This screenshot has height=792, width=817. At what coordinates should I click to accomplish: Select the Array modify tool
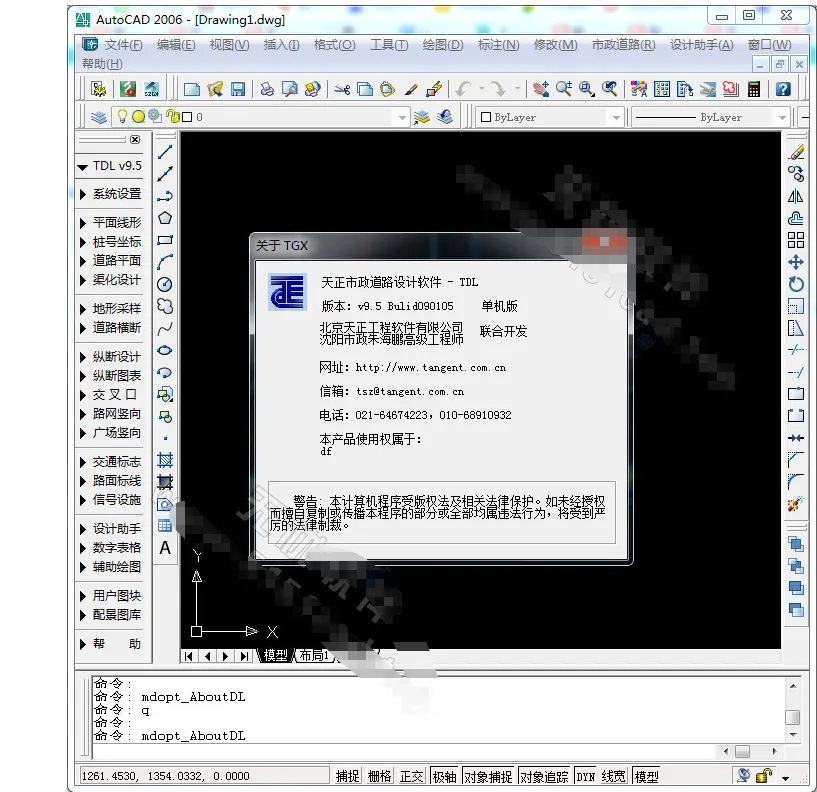pos(796,240)
